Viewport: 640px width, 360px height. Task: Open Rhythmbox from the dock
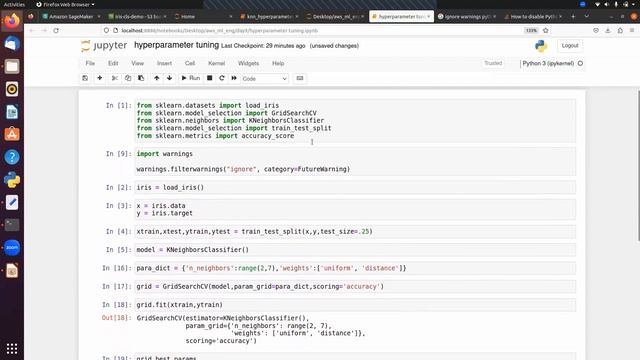tap(12, 89)
